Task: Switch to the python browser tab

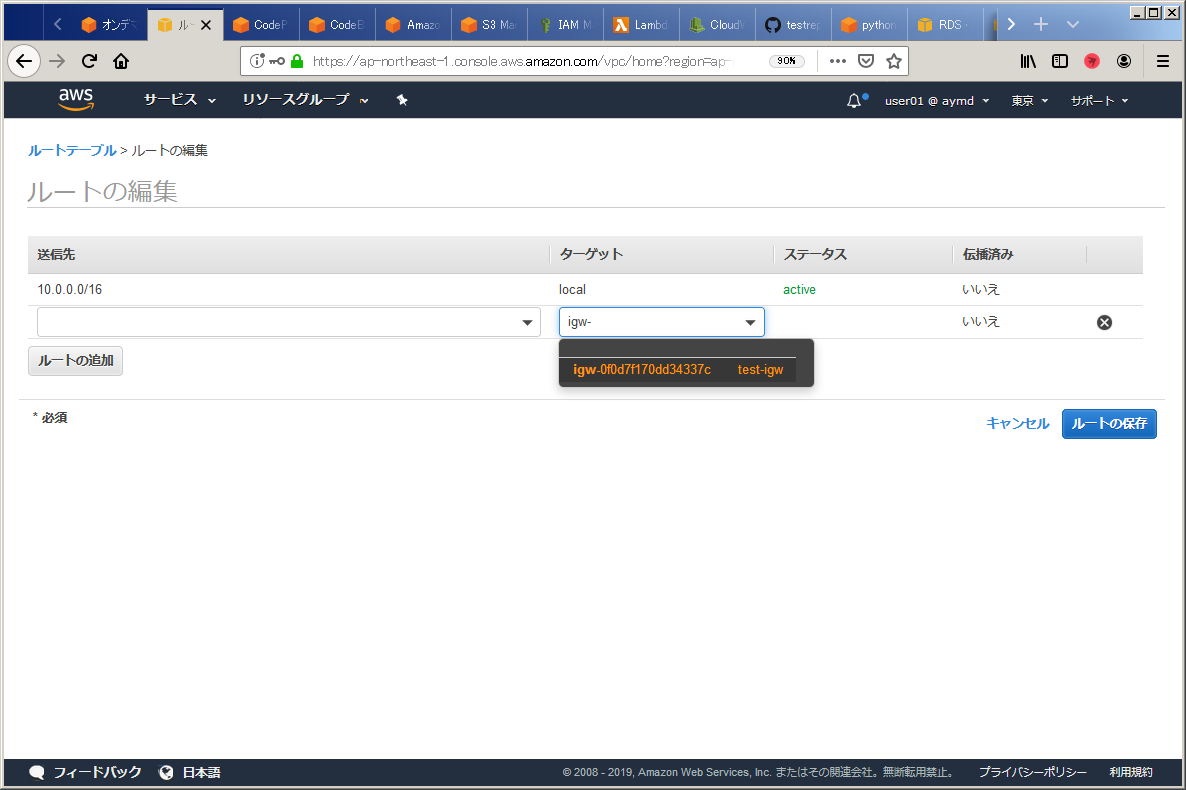Action: click(869, 25)
